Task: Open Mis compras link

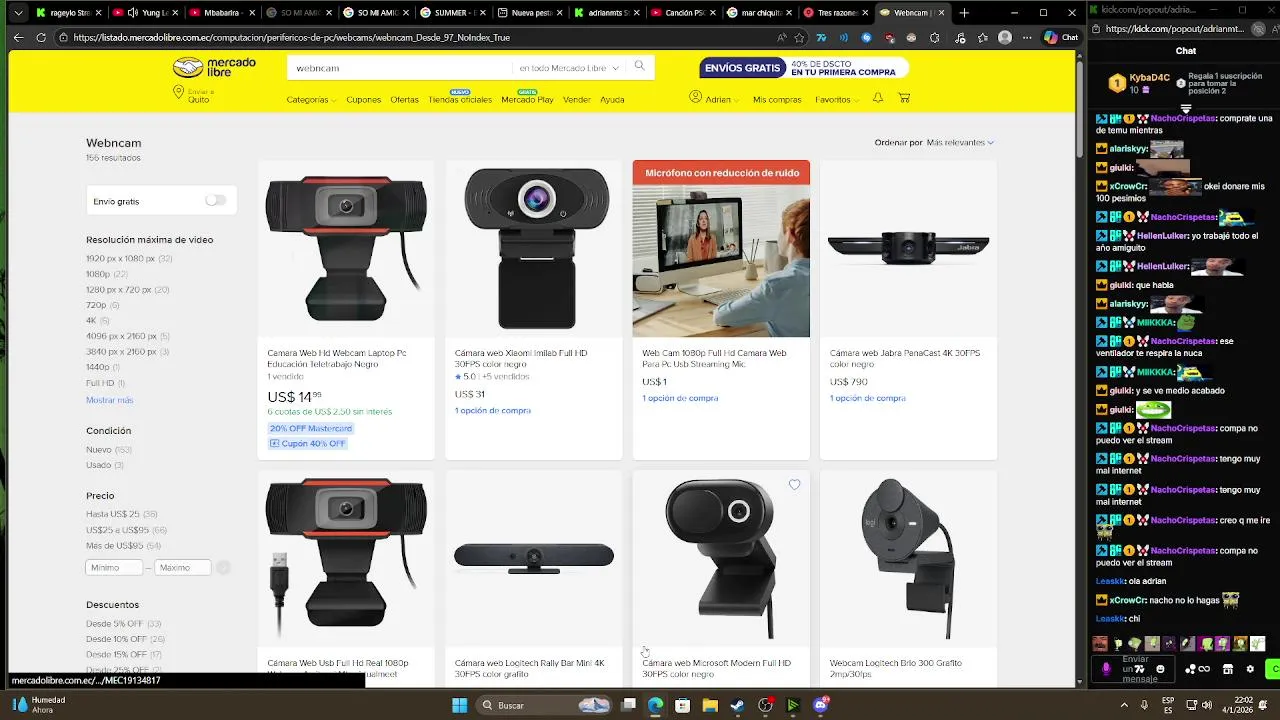Action: [x=777, y=100]
